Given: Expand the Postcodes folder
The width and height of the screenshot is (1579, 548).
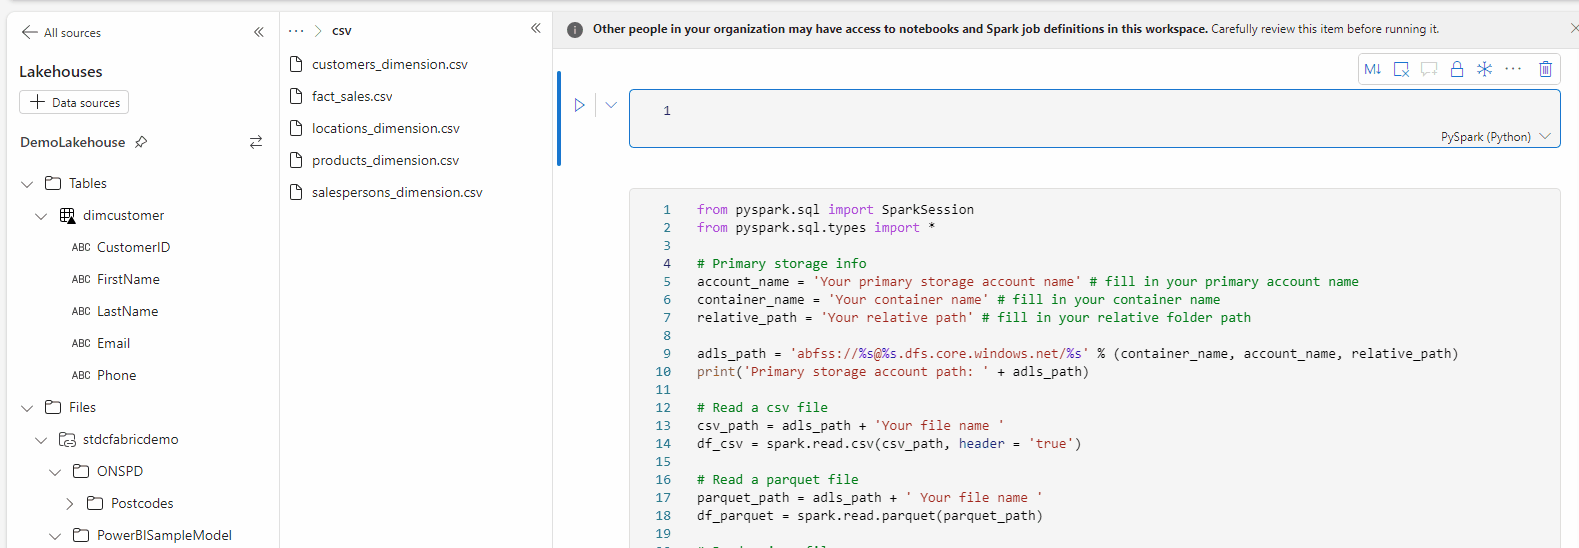Looking at the screenshot, I should (x=69, y=504).
